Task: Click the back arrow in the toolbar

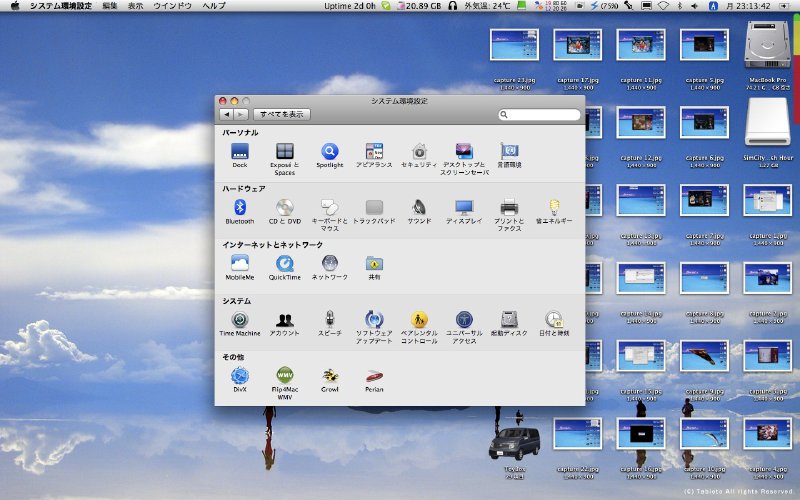Action: pyautogui.click(x=227, y=114)
